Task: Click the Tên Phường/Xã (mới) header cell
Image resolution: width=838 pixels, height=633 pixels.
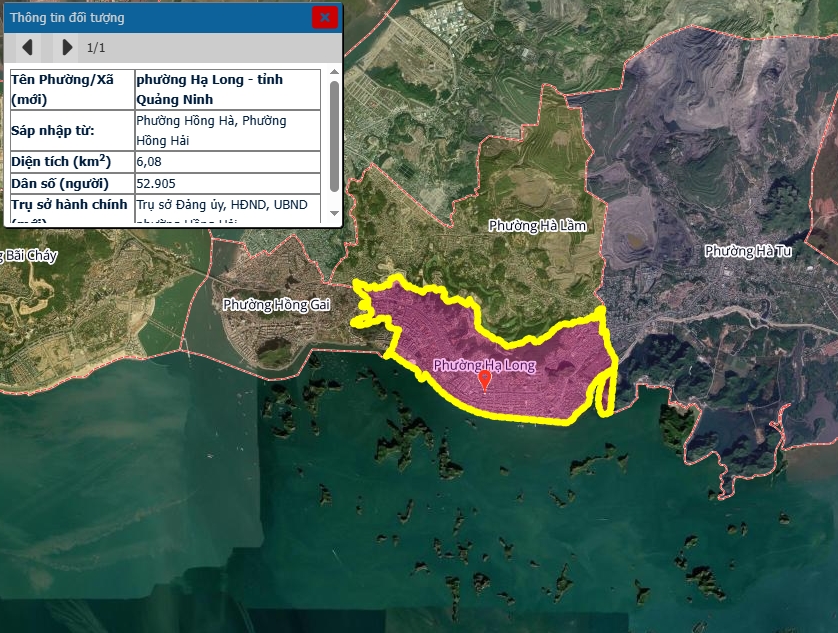Action: click(x=71, y=89)
